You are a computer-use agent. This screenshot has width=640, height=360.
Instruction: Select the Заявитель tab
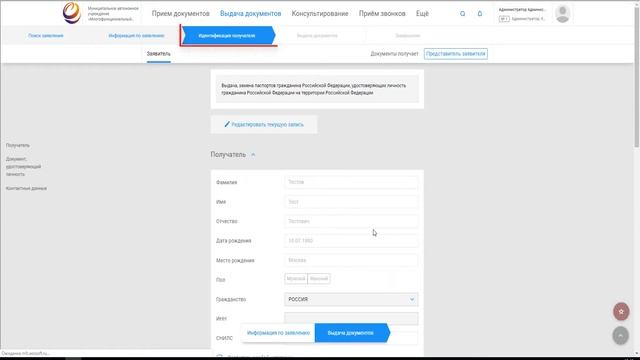(x=159, y=54)
